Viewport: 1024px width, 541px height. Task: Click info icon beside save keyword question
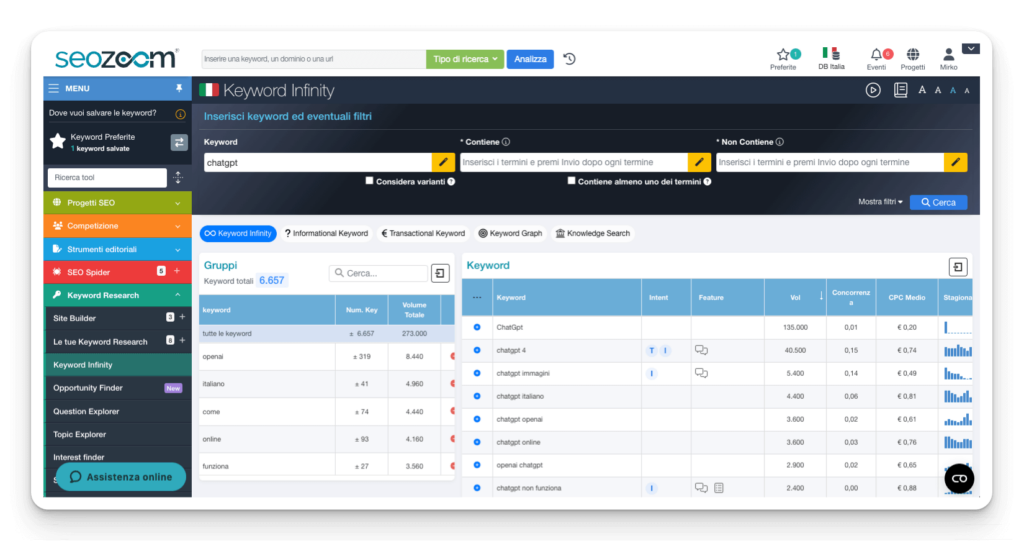180,114
